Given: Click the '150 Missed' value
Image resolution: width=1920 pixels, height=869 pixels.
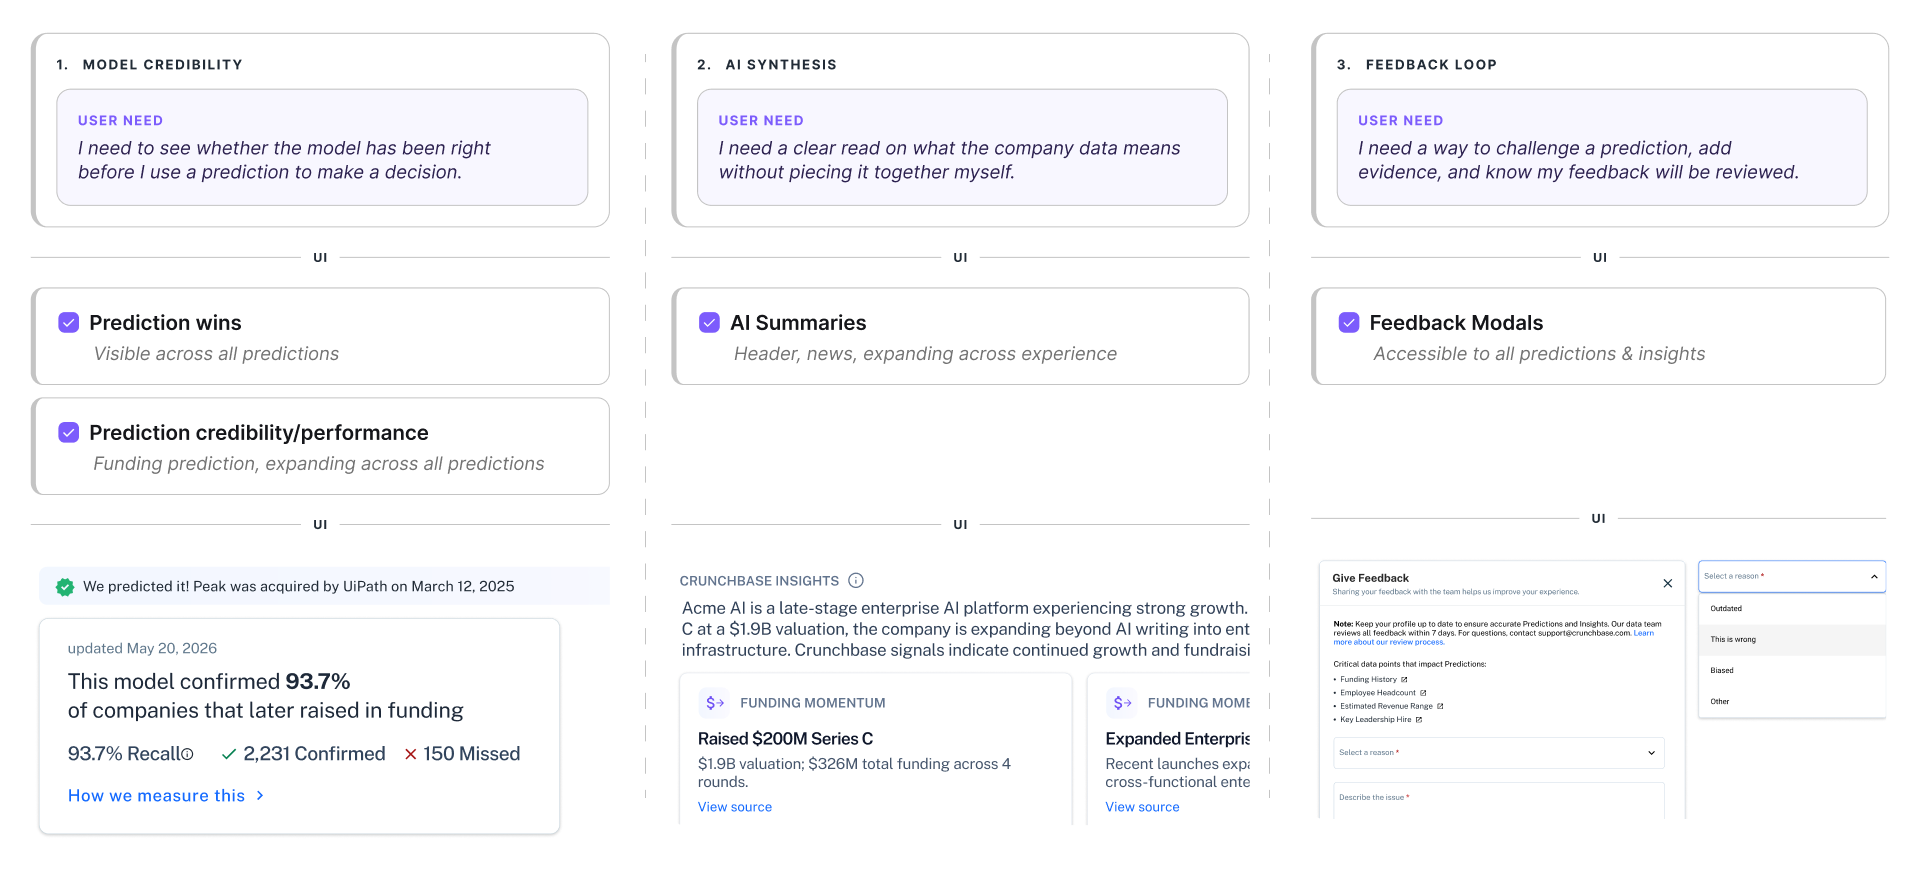Looking at the screenshot, I should 471,754.
